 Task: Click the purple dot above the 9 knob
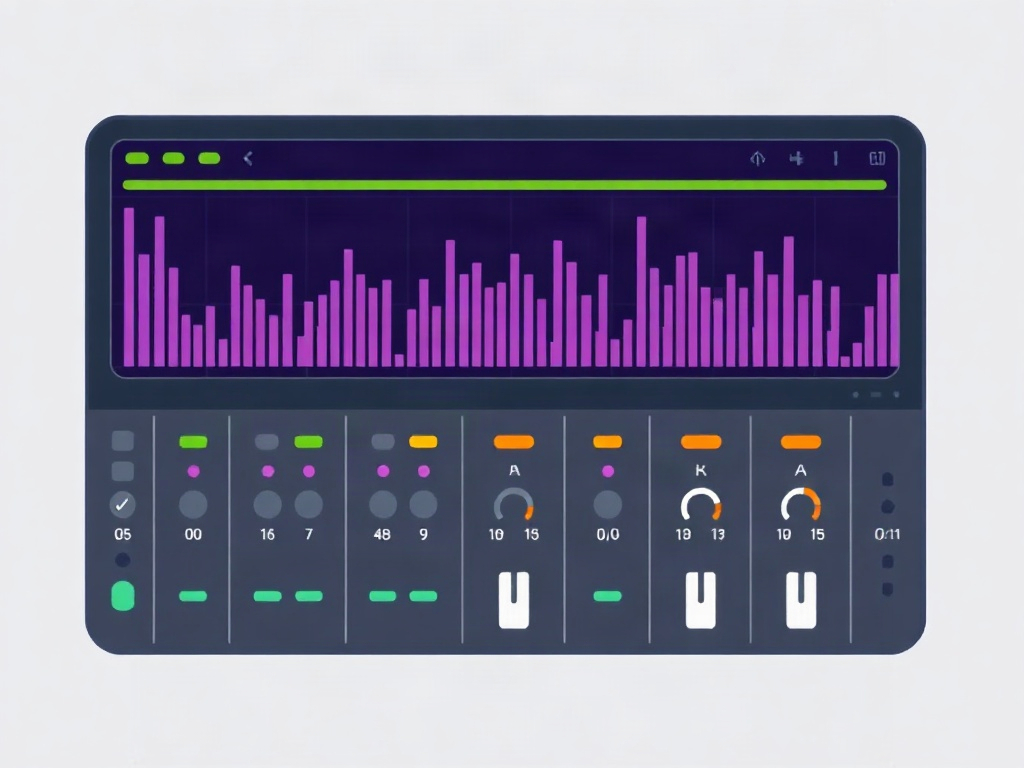[x=424, y=471]
